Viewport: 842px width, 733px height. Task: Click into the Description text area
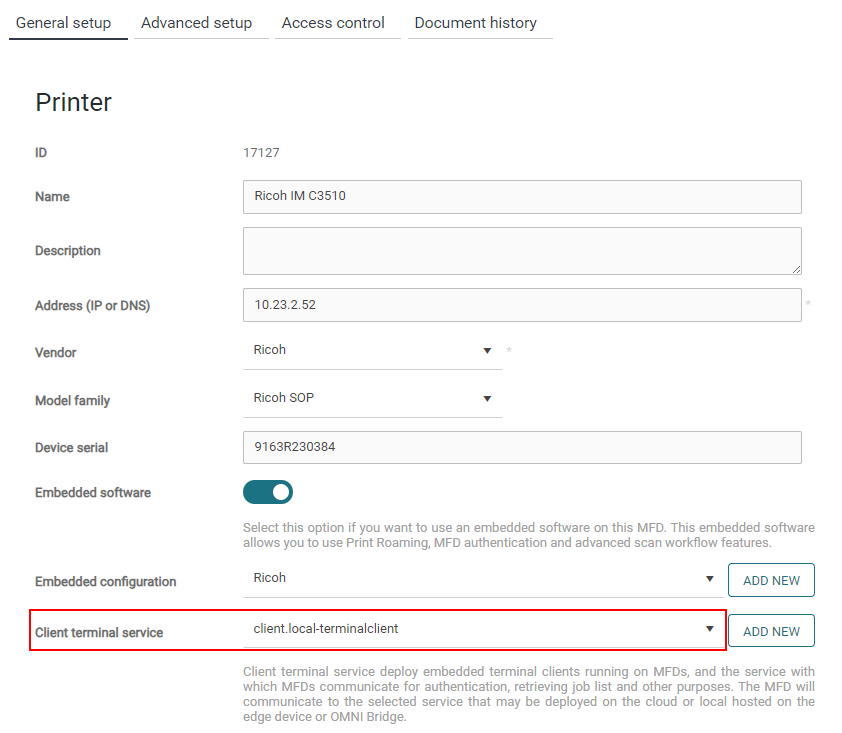pos(522,251)
